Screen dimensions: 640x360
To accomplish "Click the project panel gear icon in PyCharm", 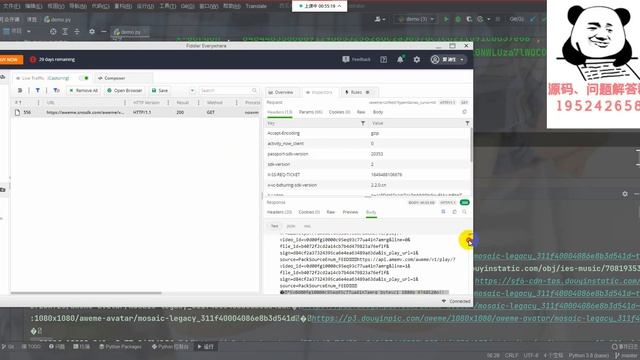I will pos(91,31).
